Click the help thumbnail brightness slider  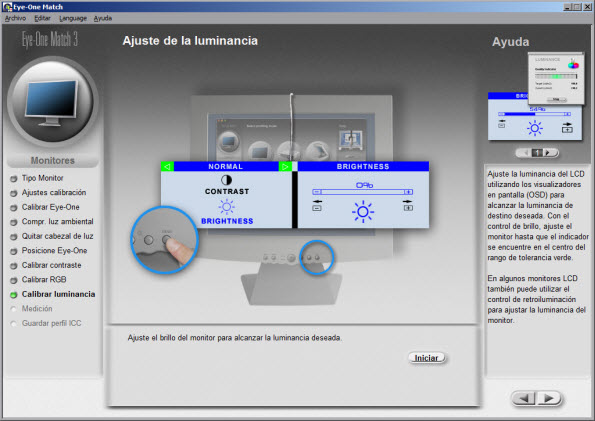tap(534, 114)
